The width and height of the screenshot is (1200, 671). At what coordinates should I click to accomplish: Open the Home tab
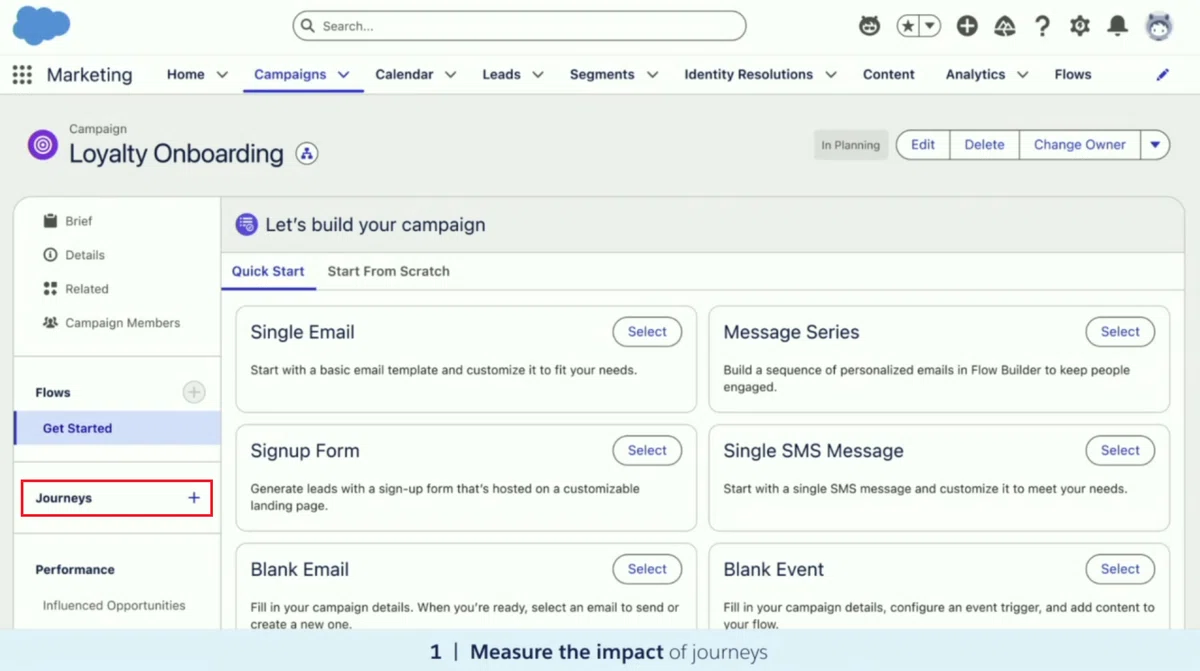185,74
